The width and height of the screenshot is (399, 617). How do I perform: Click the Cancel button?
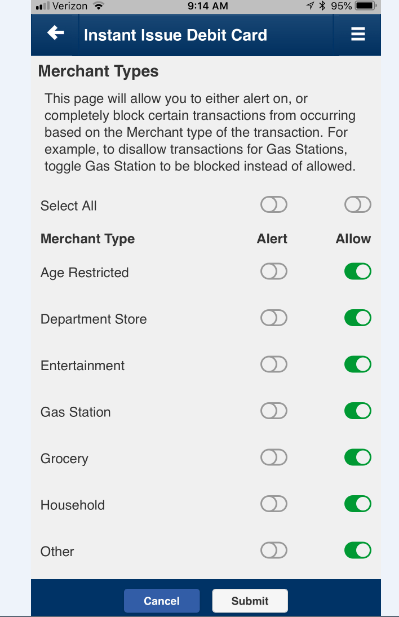162,601
